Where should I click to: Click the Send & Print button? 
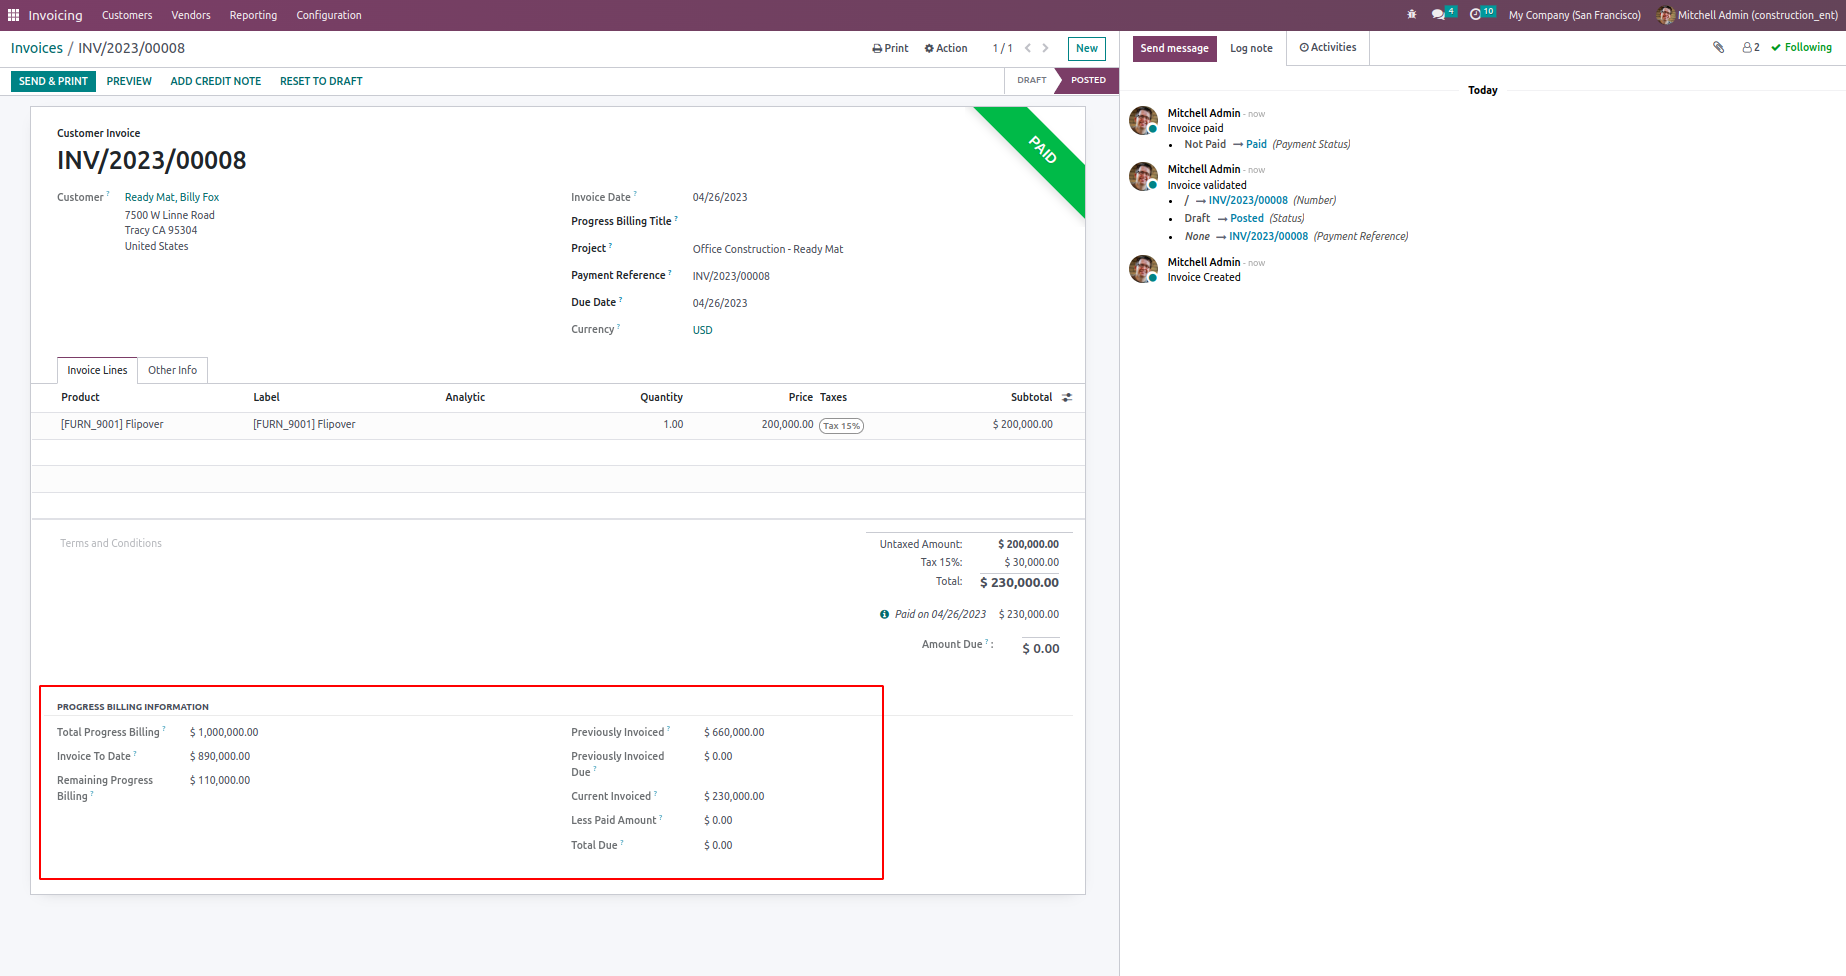pyautogui.click(x=53, y=81)
